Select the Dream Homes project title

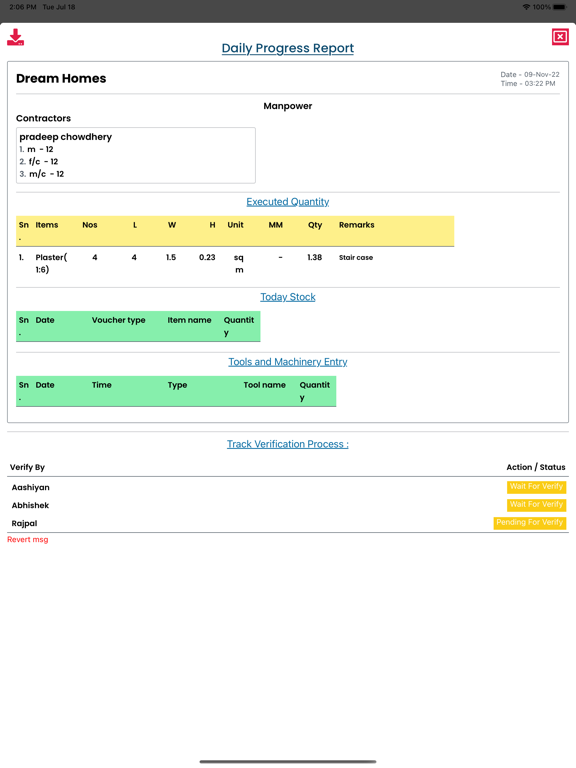pyautogui.click(x=61, y=78)
